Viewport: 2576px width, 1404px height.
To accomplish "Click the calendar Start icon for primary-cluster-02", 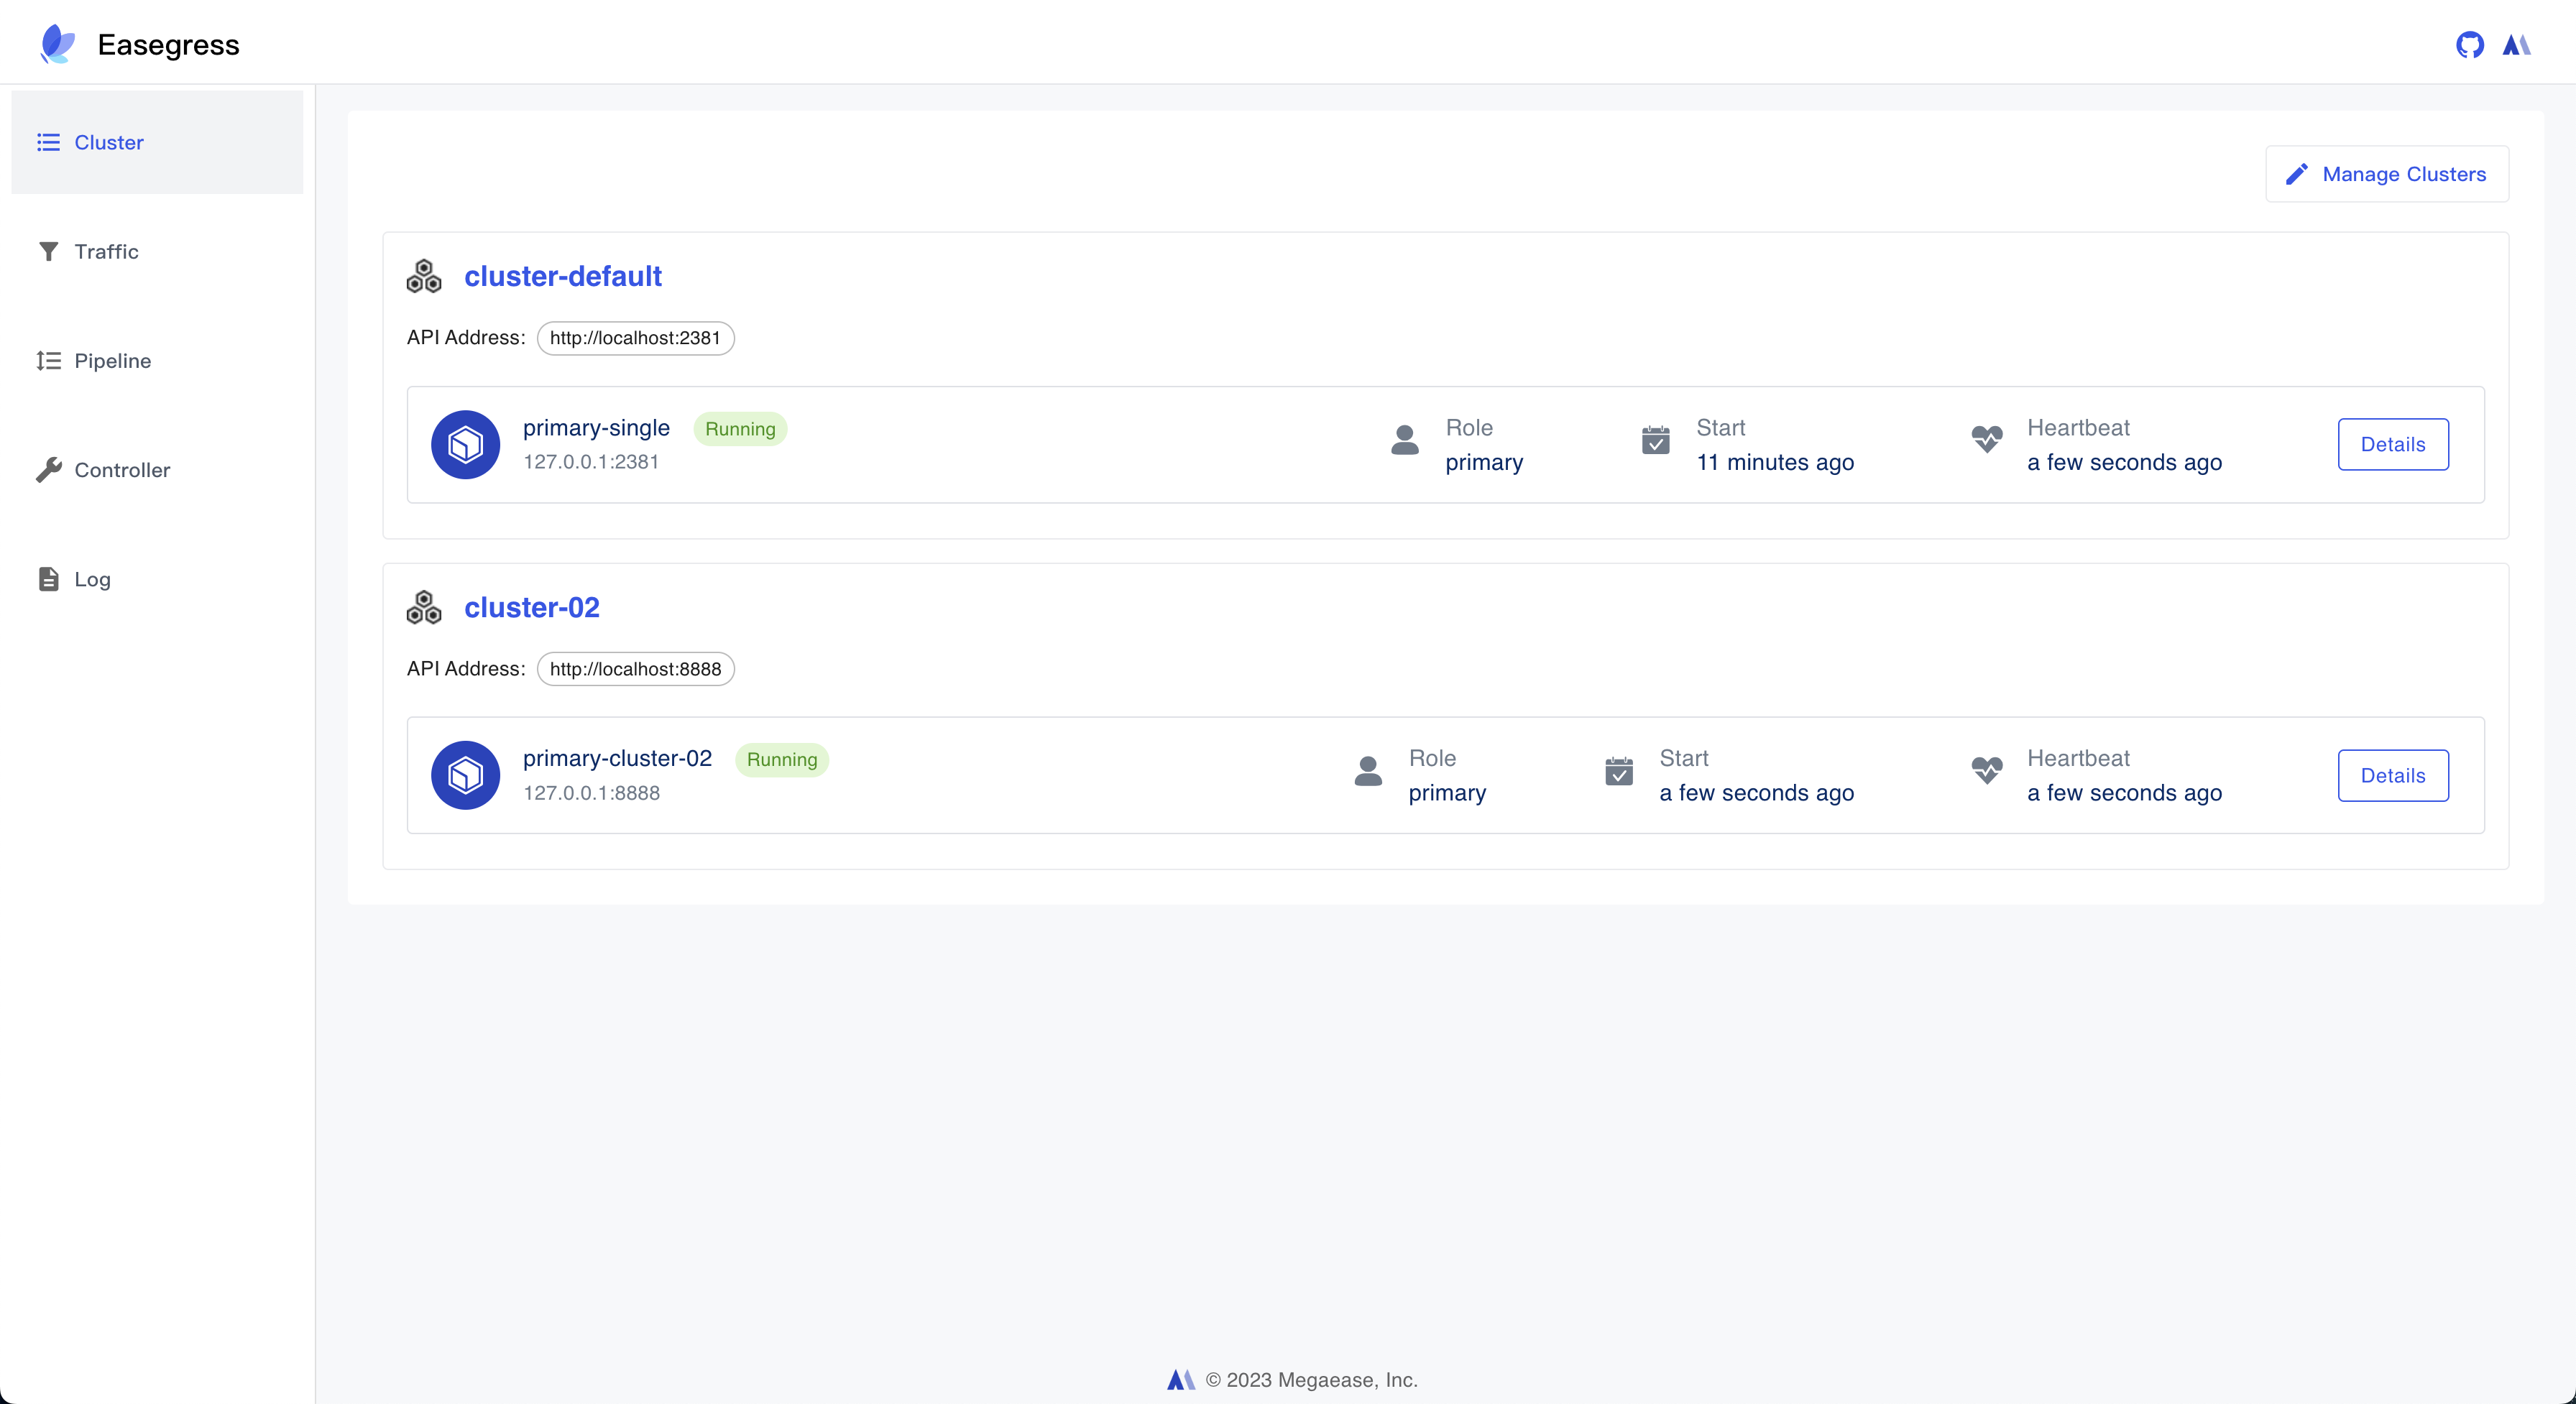I will (x=1619, y=771).
